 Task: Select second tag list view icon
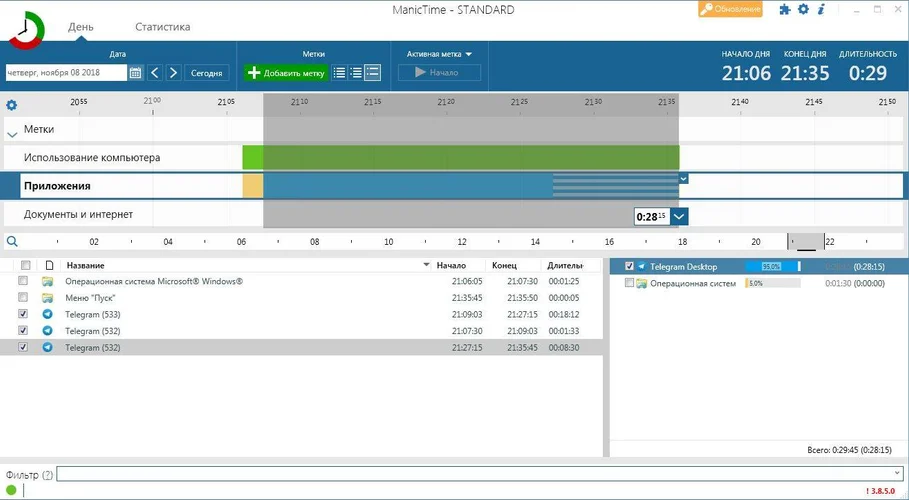tap(356, 73)
